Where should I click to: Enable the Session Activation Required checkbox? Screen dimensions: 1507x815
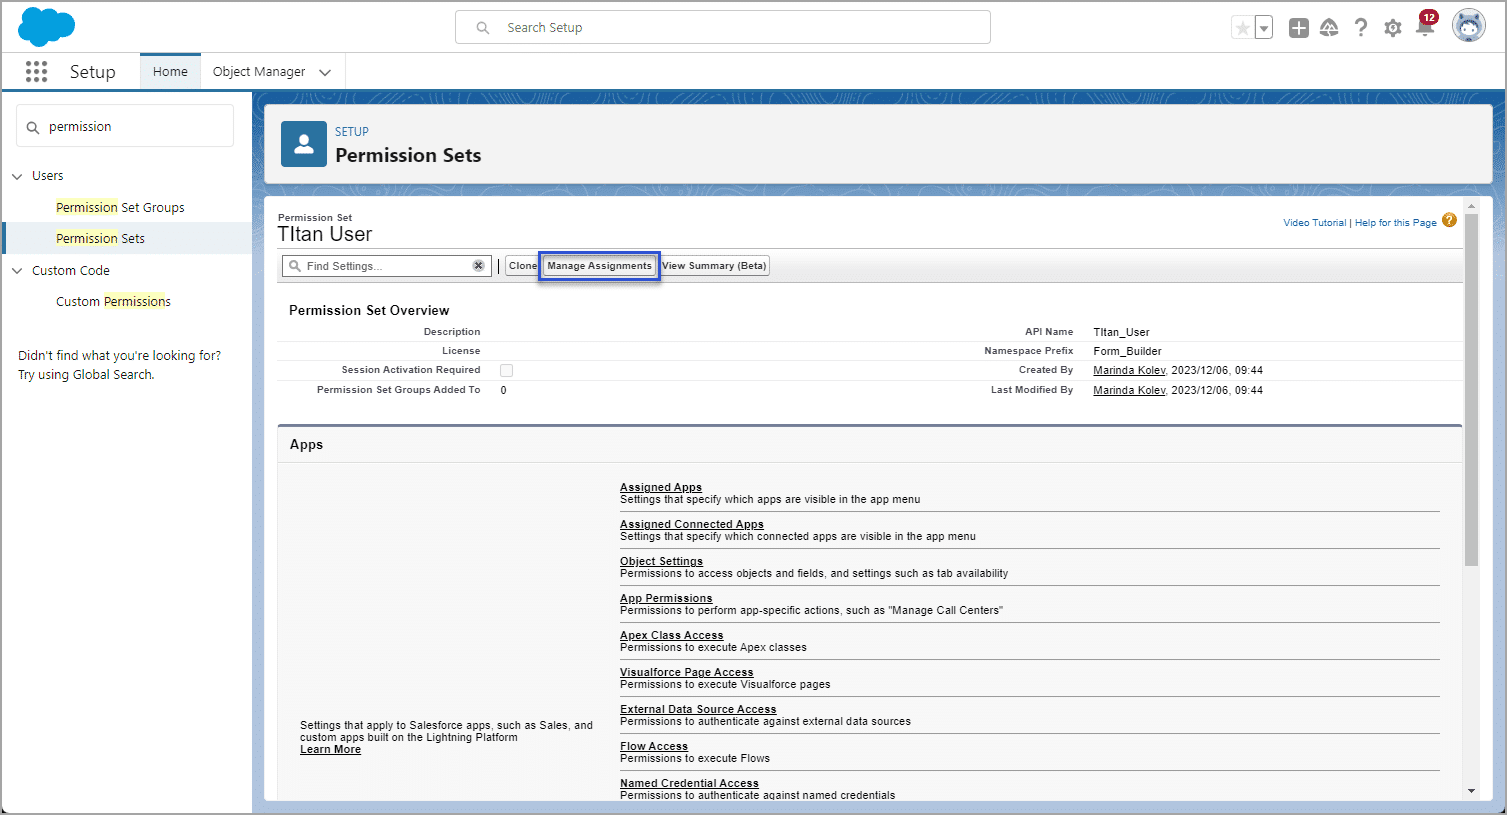pyautogui.click(x=506, y=370)
